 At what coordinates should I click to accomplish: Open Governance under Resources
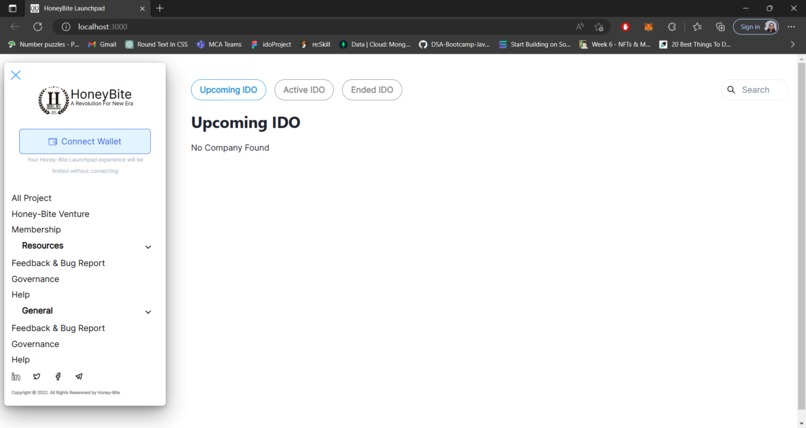coord(35,279)
